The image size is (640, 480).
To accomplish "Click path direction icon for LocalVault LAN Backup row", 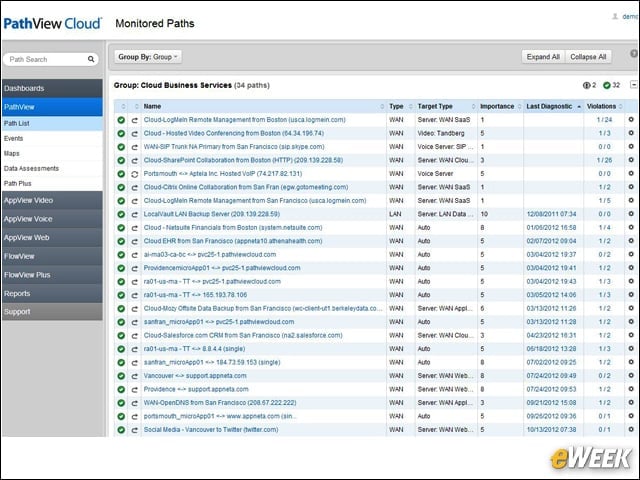I will [x=134, y=214].
